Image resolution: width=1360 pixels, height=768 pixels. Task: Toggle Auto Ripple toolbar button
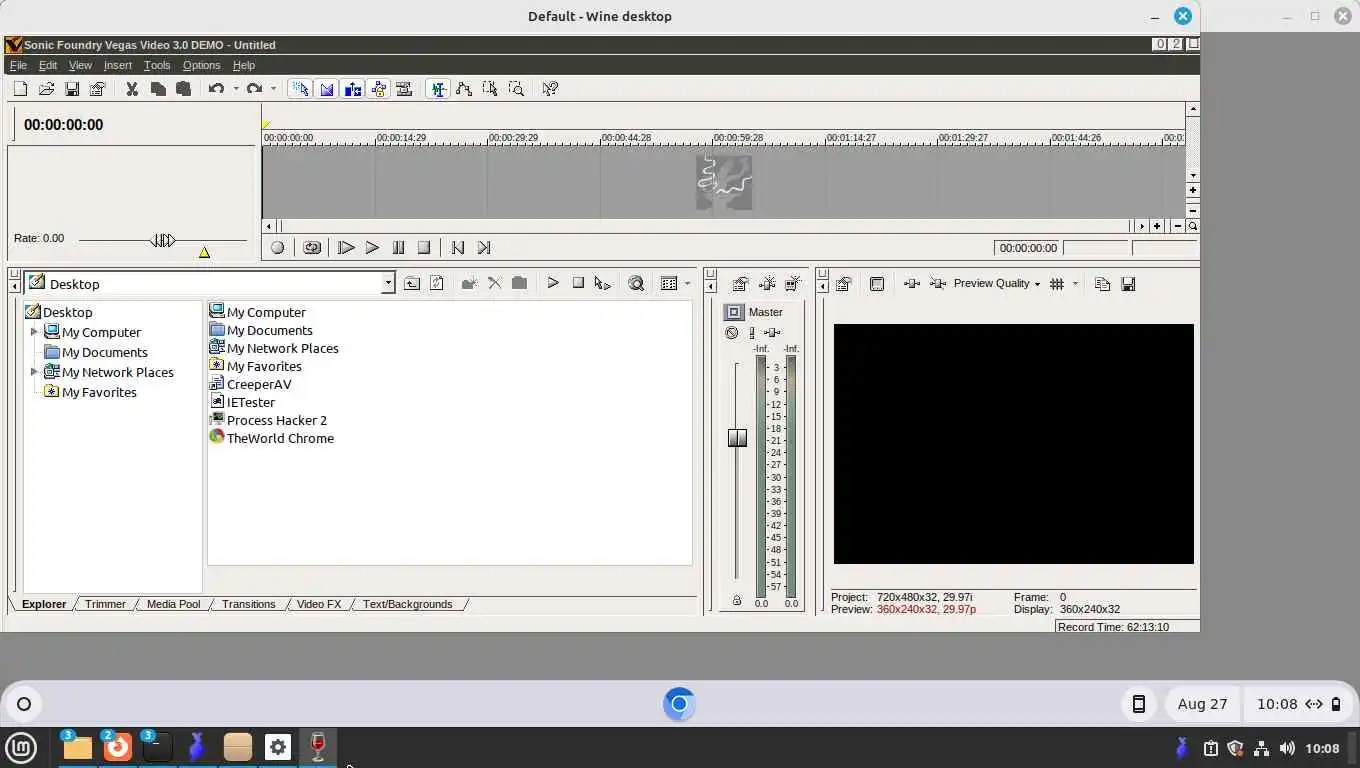352,89
